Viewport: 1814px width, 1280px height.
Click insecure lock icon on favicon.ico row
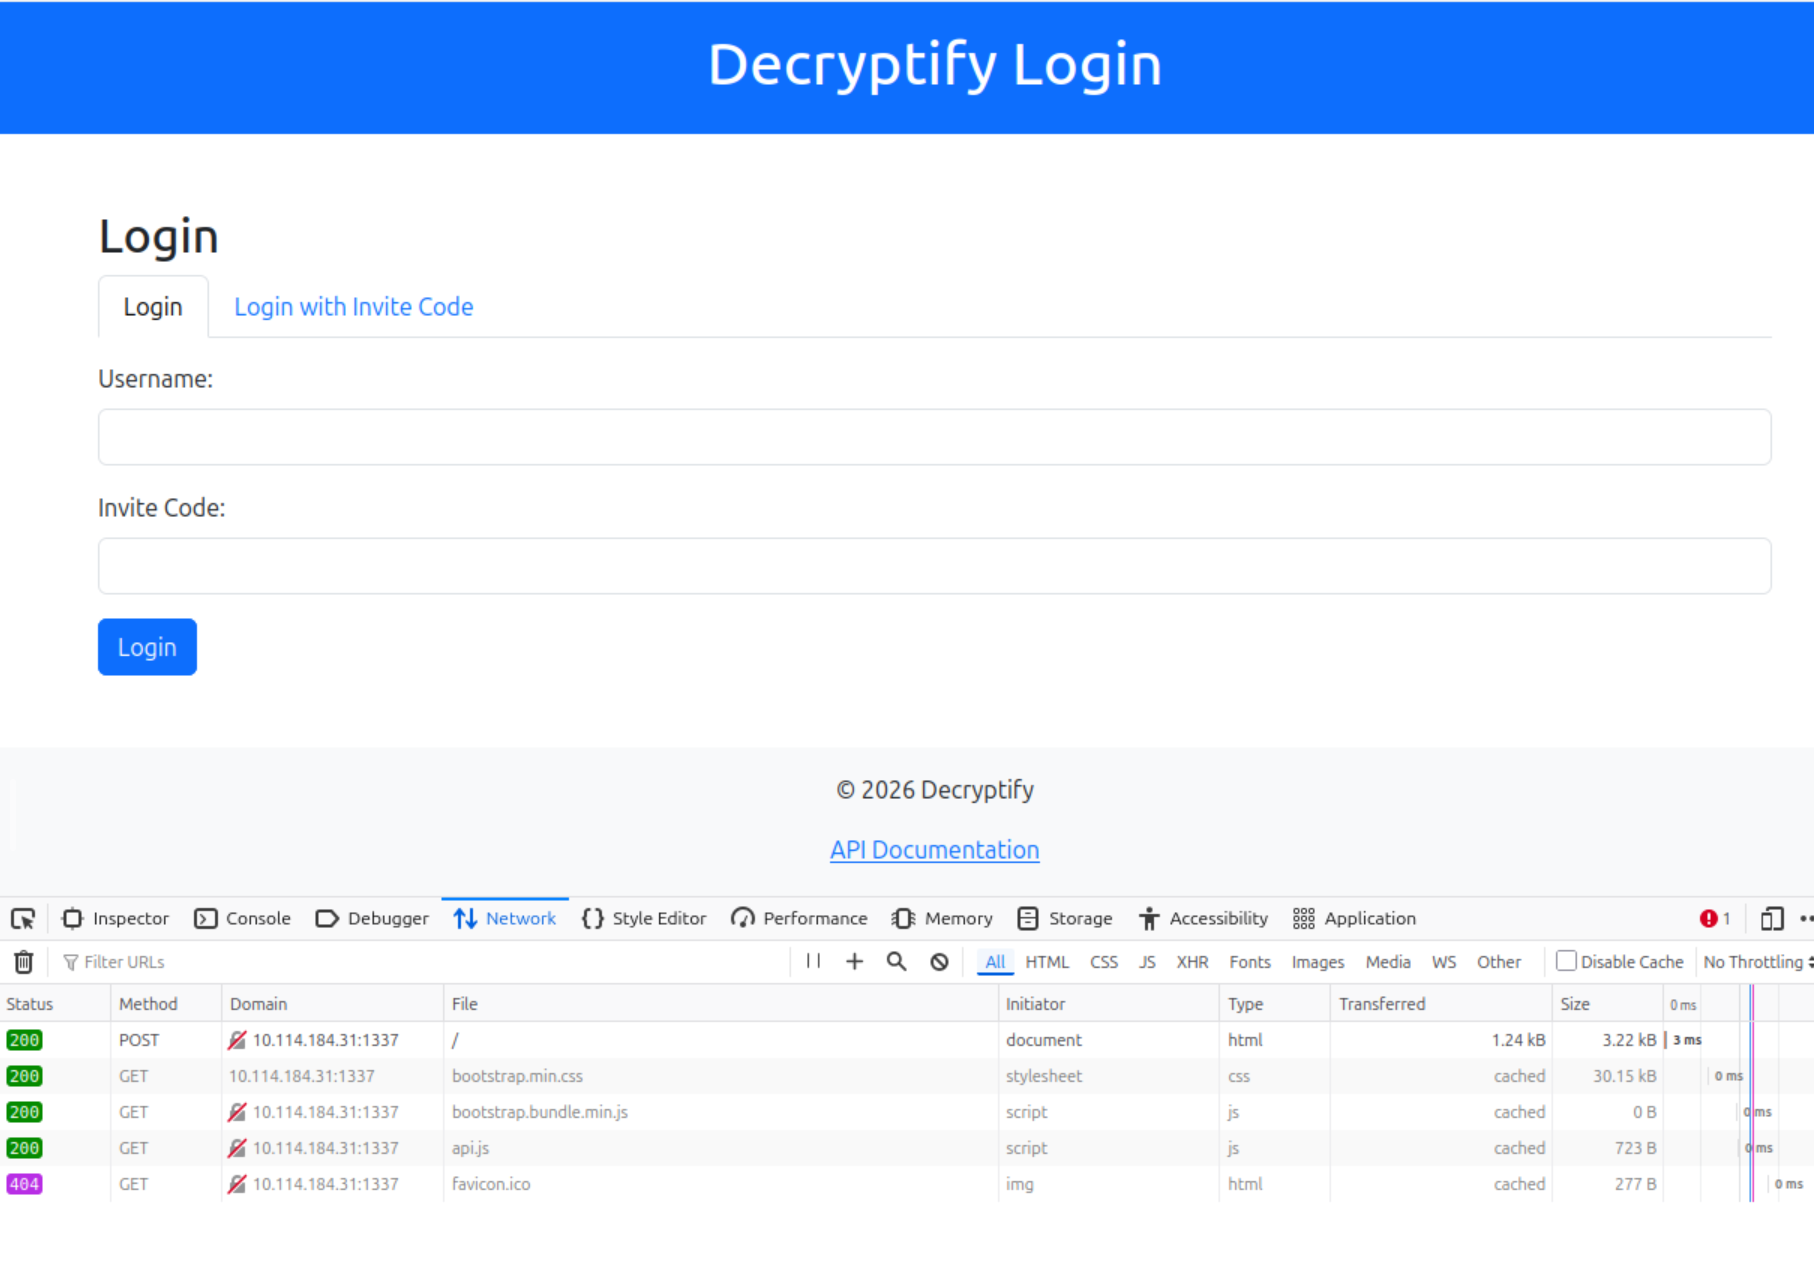[237, 1184]
